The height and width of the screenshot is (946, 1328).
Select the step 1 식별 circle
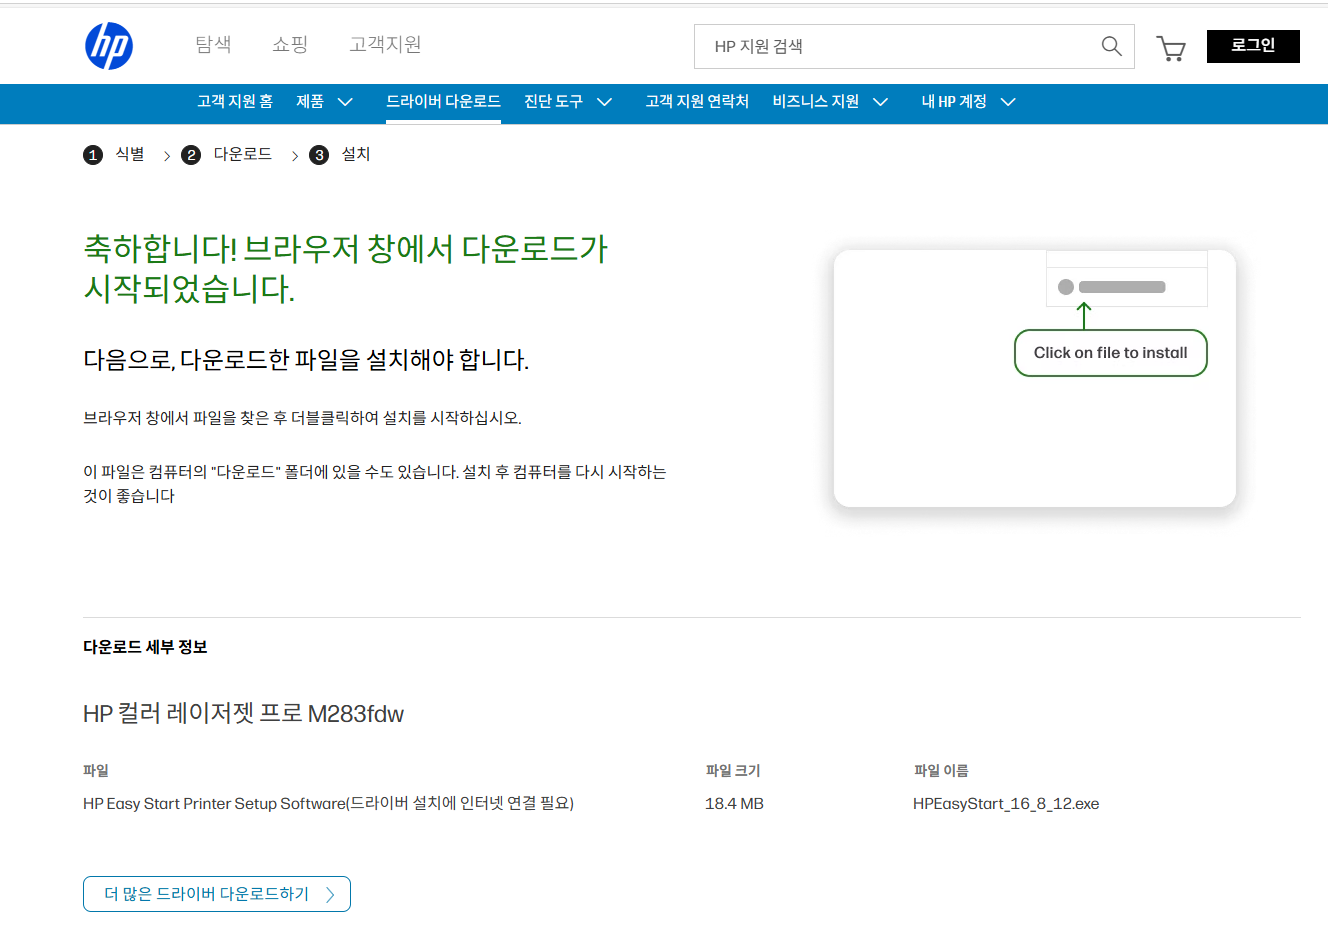point(93,155)
